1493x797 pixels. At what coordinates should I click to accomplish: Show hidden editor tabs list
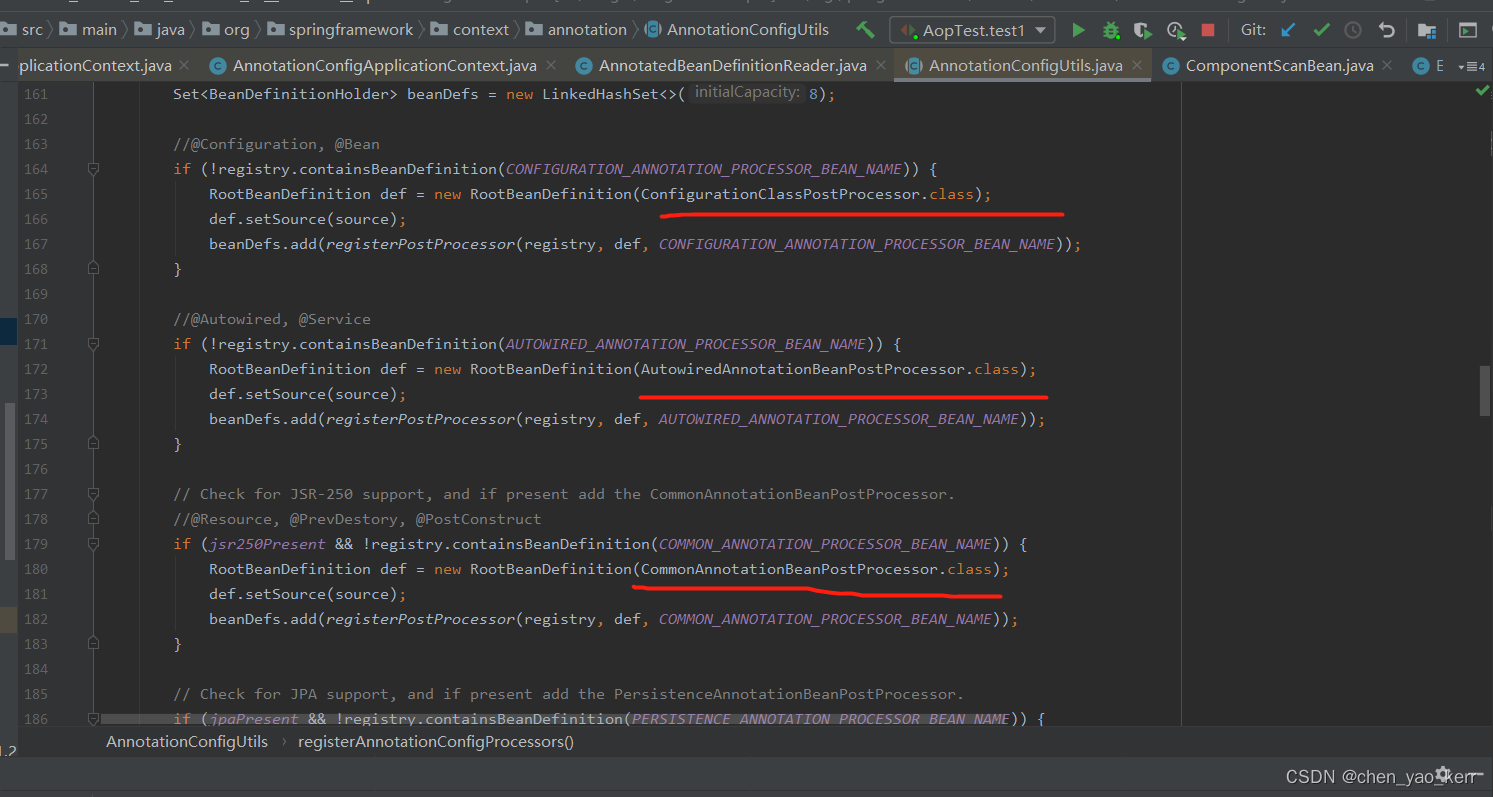pos(1472,66)
